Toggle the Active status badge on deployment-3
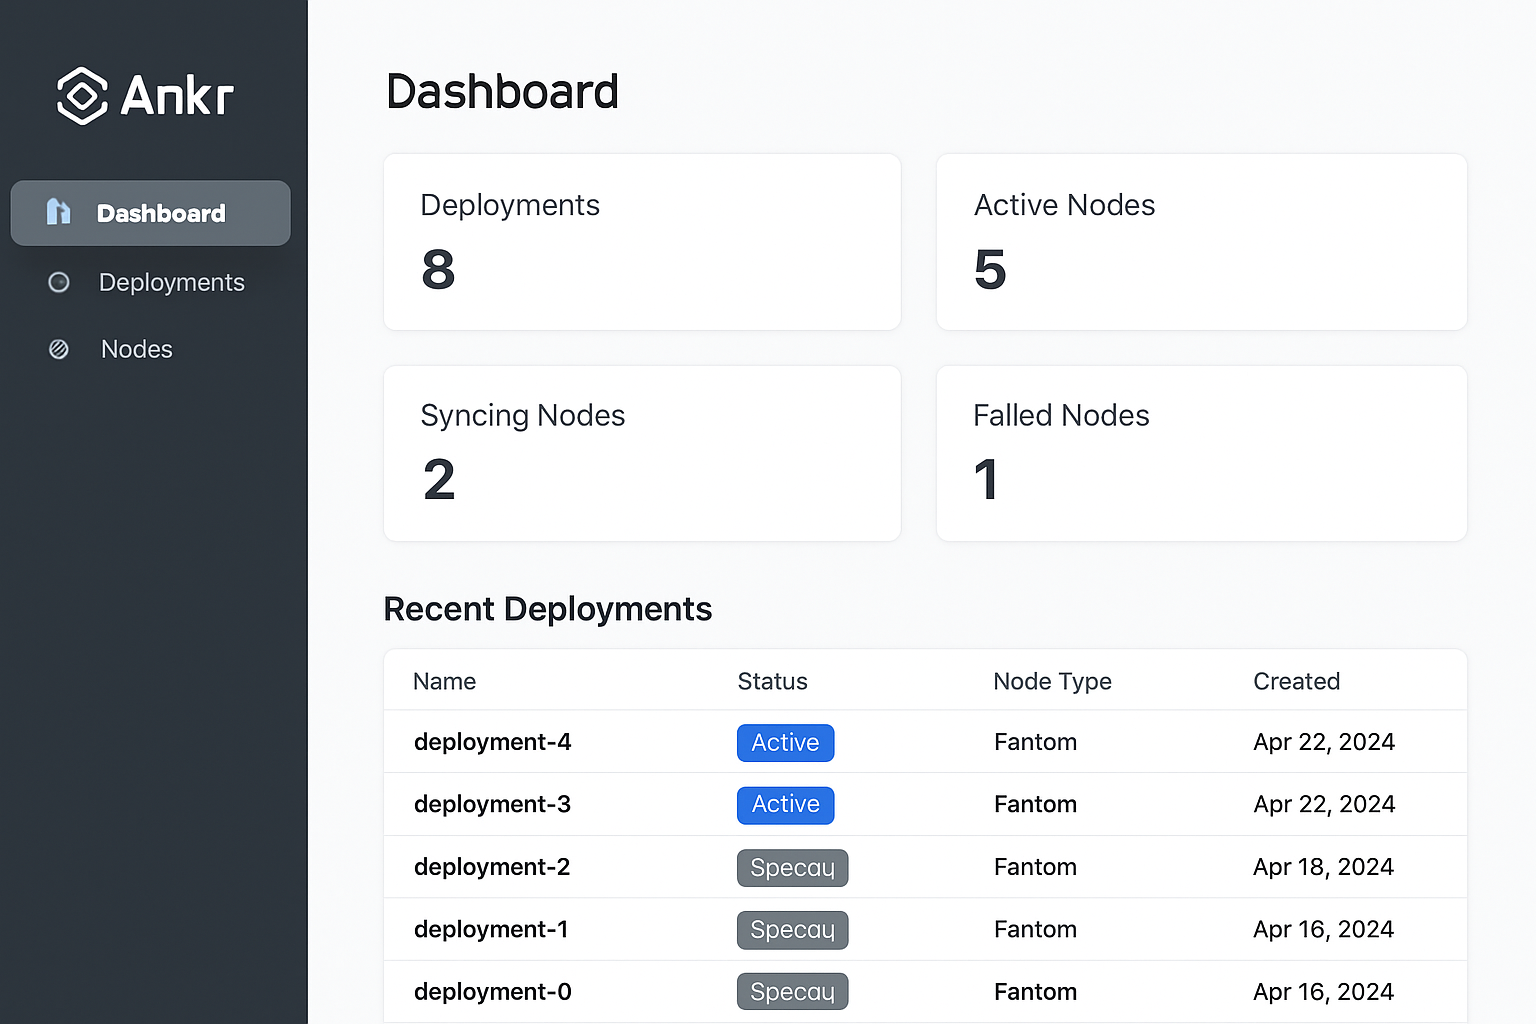 tap(785, 805)
